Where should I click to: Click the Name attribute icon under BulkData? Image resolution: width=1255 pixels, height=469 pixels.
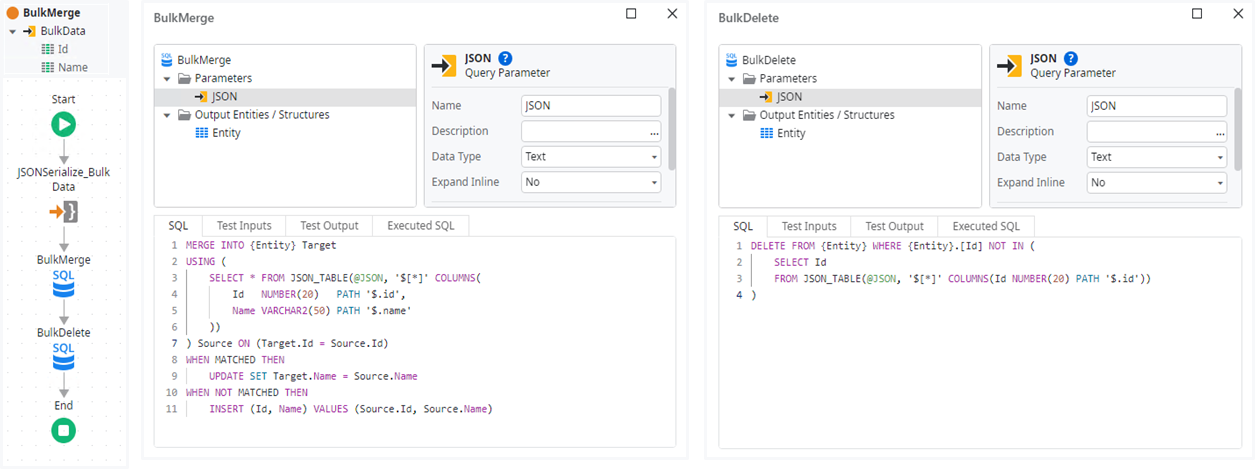47,67
